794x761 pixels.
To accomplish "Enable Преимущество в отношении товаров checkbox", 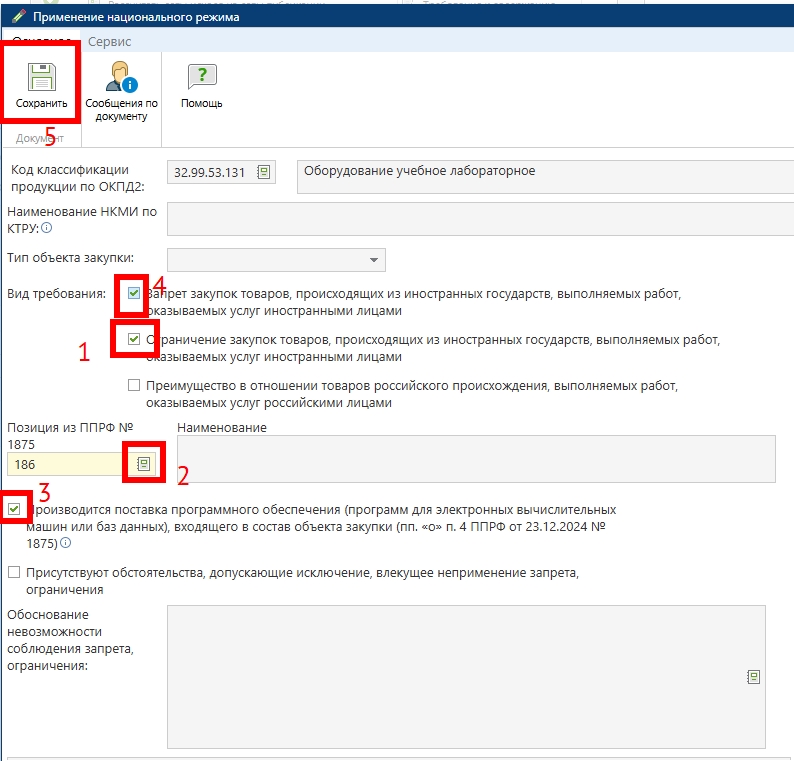I will pyautogui.click(x=134, y=385).
